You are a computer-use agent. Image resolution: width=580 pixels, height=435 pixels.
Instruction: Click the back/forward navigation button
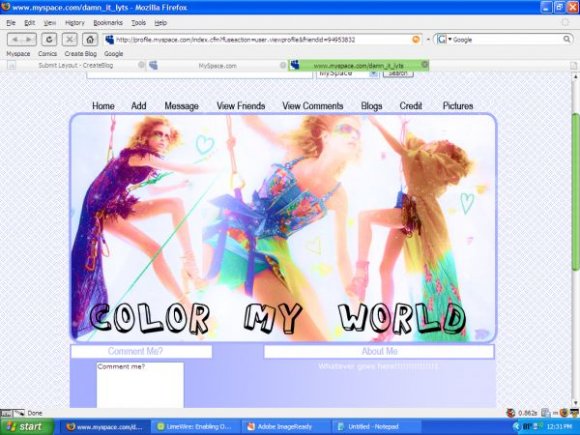point(22,39)
